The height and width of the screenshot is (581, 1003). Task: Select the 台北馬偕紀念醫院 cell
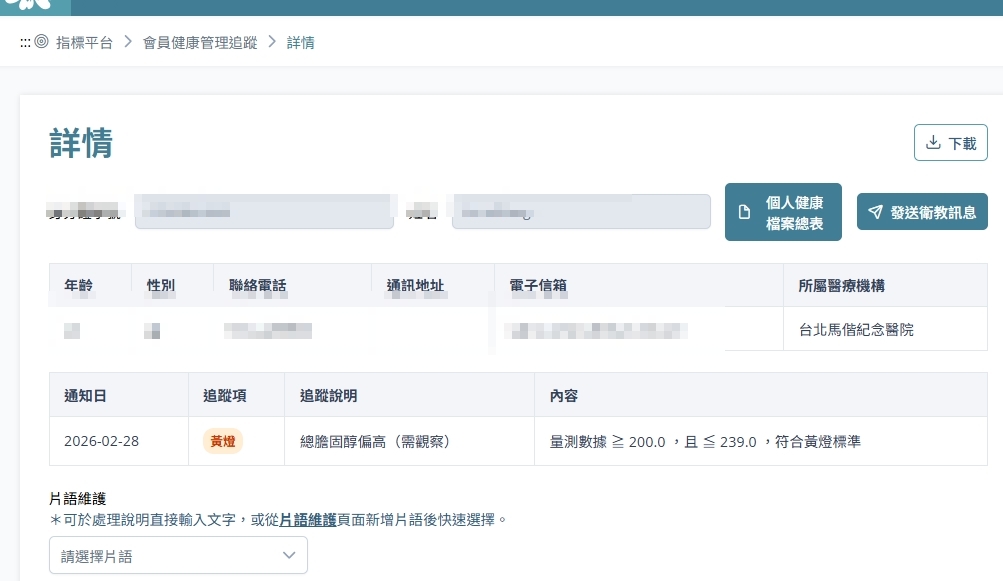856,329
